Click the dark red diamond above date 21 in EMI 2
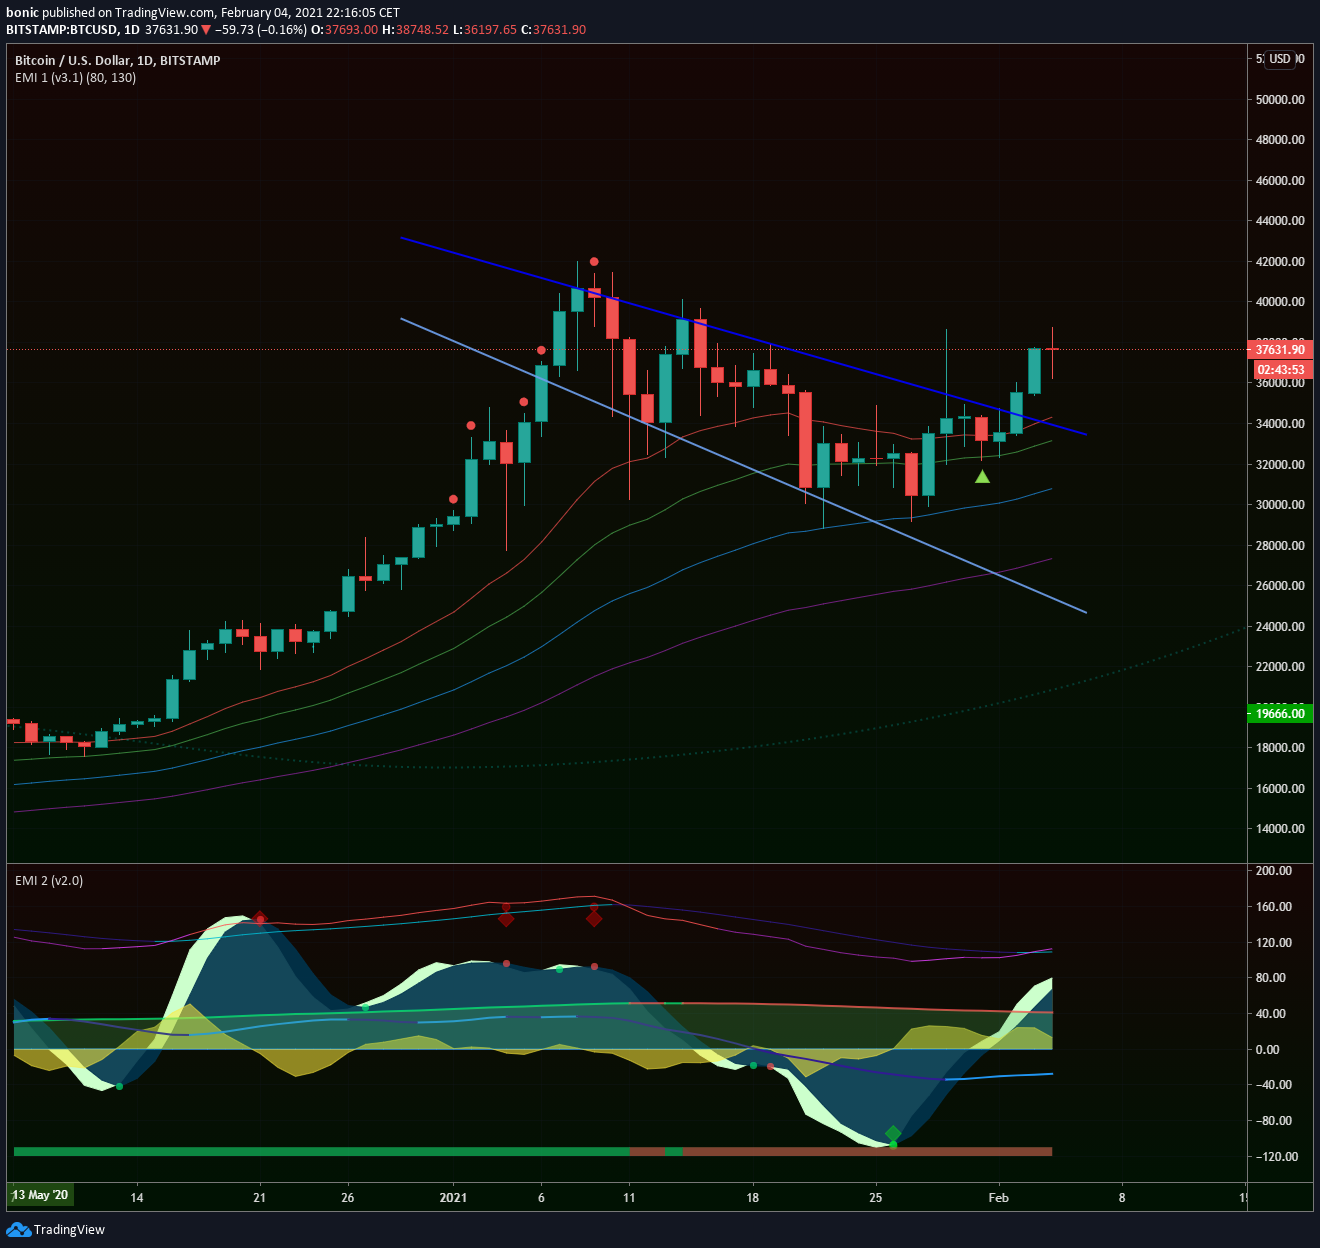This screenshot has width=1320, height=1248. coord(260,918)
